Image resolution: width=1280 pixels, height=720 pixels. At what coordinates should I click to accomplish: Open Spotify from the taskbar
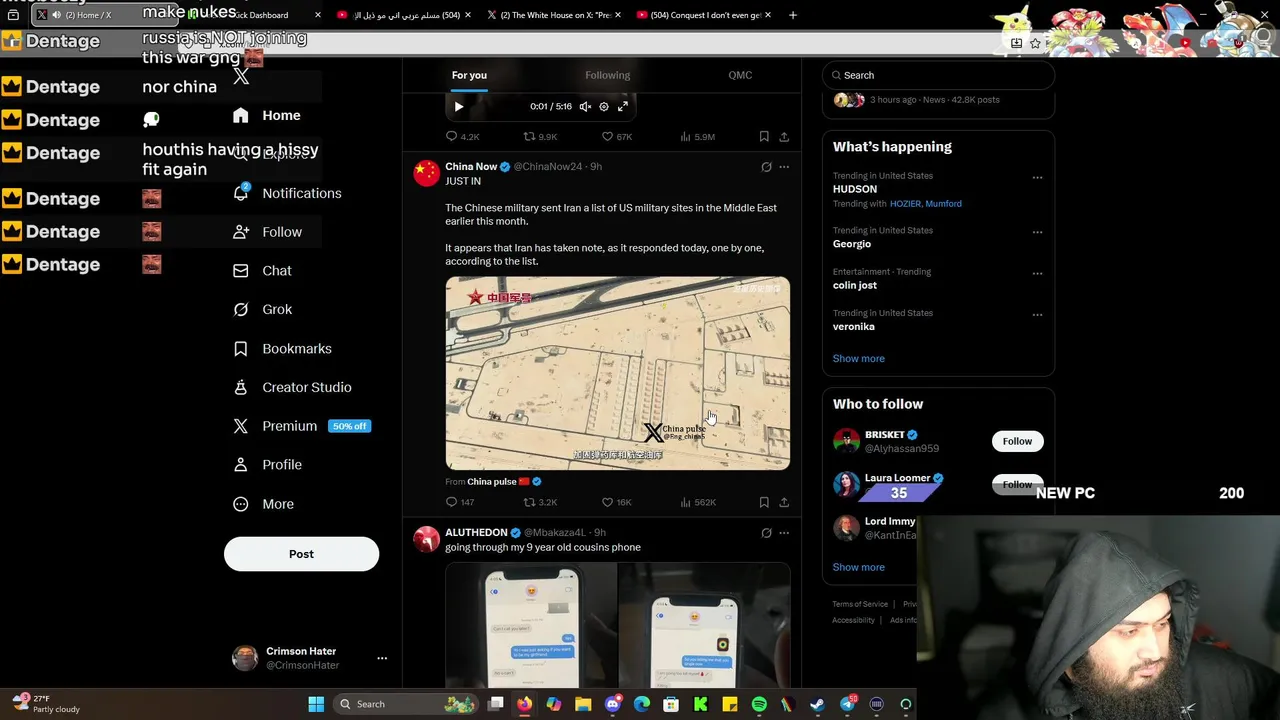pyautogui.click(x=759, y=704)
